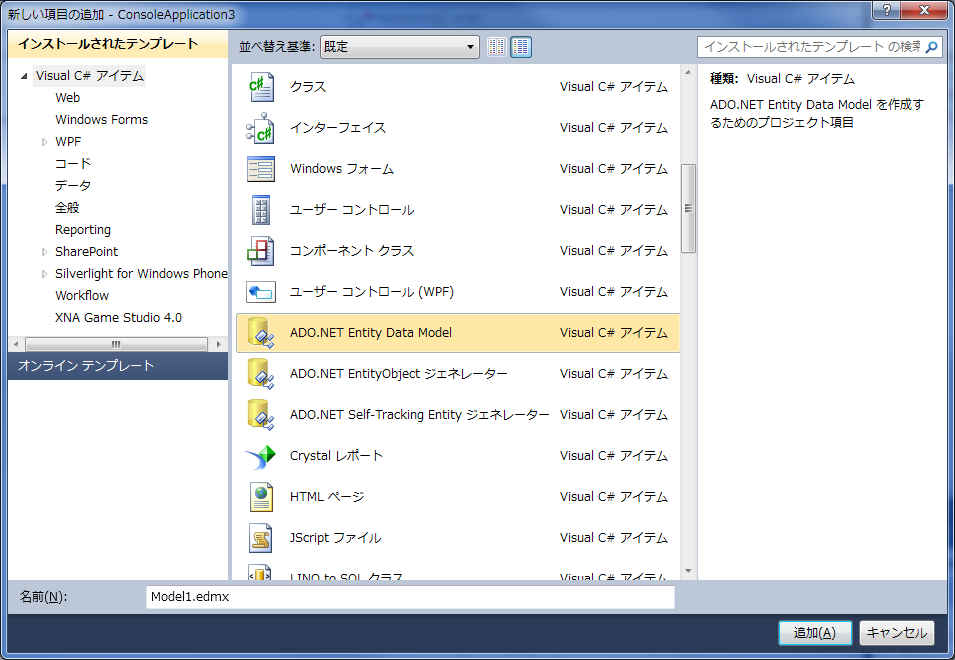Select the ユーザー コントロール (WPF) icon

261,292
